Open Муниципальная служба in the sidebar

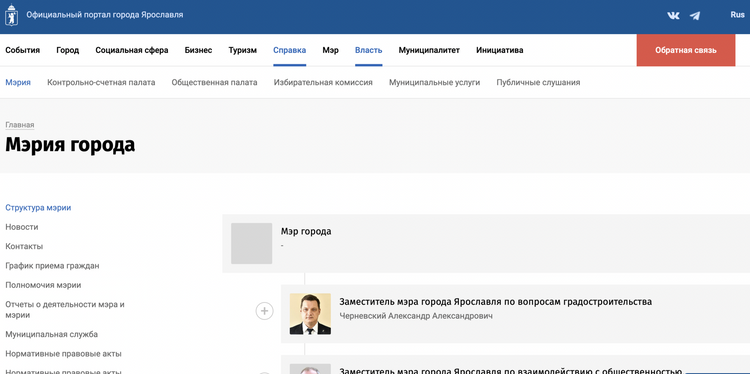(52, 334)
